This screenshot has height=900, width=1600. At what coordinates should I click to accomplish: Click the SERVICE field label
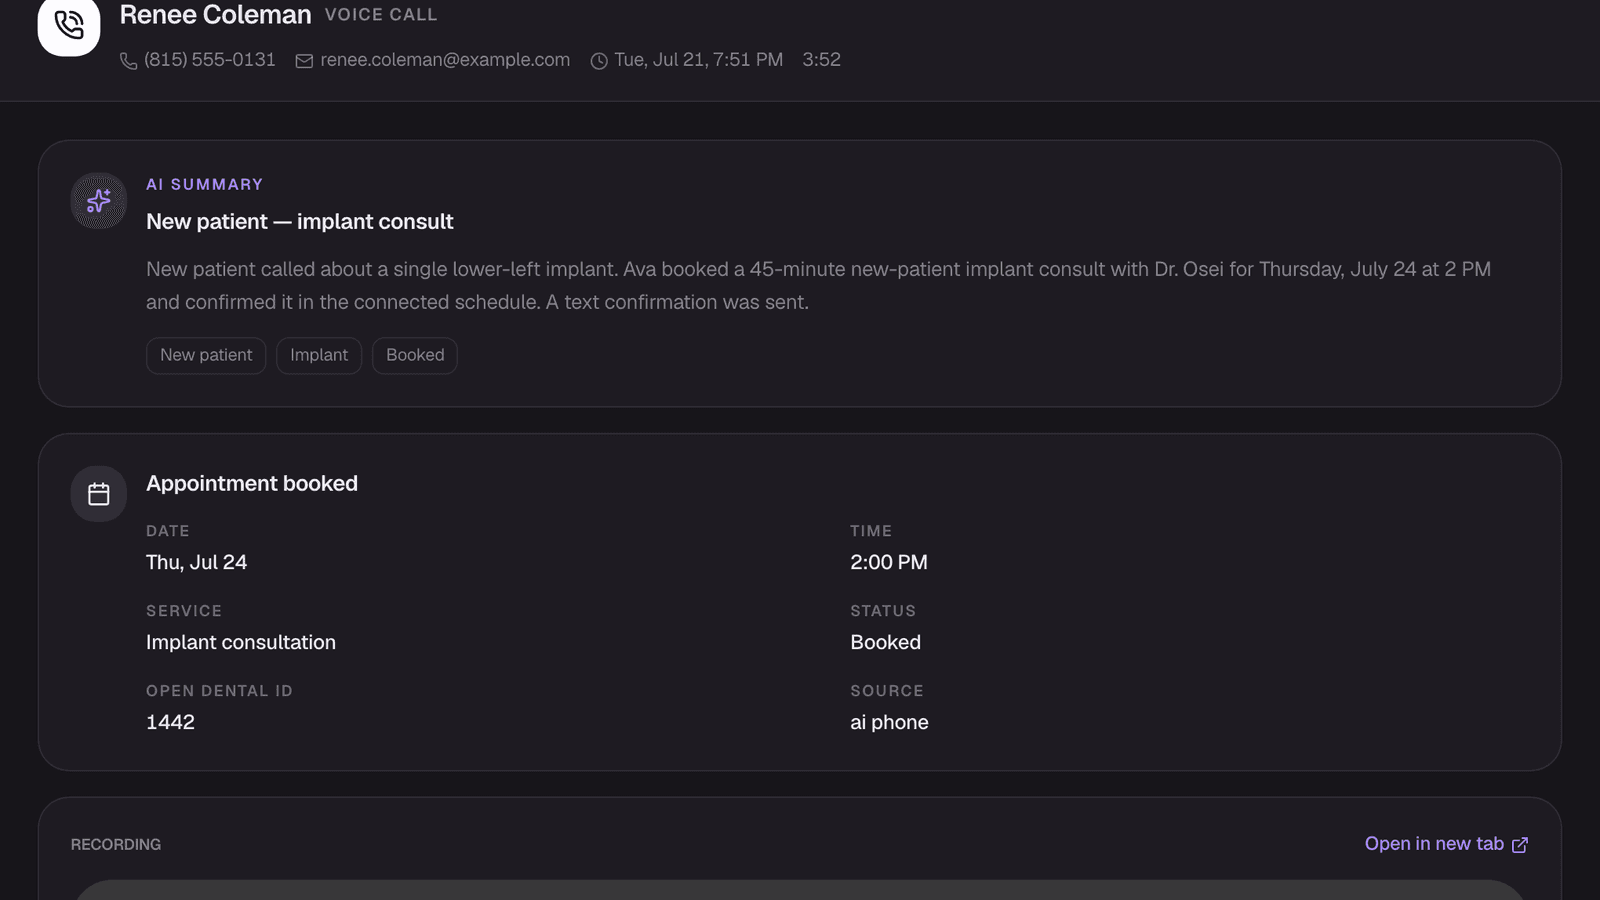coord(184,611)
